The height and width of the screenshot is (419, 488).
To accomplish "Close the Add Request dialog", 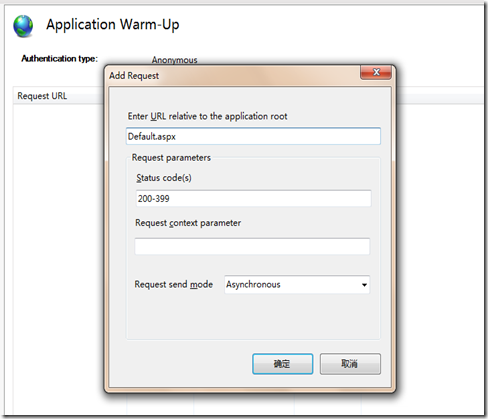I will (x=376, y=72).
